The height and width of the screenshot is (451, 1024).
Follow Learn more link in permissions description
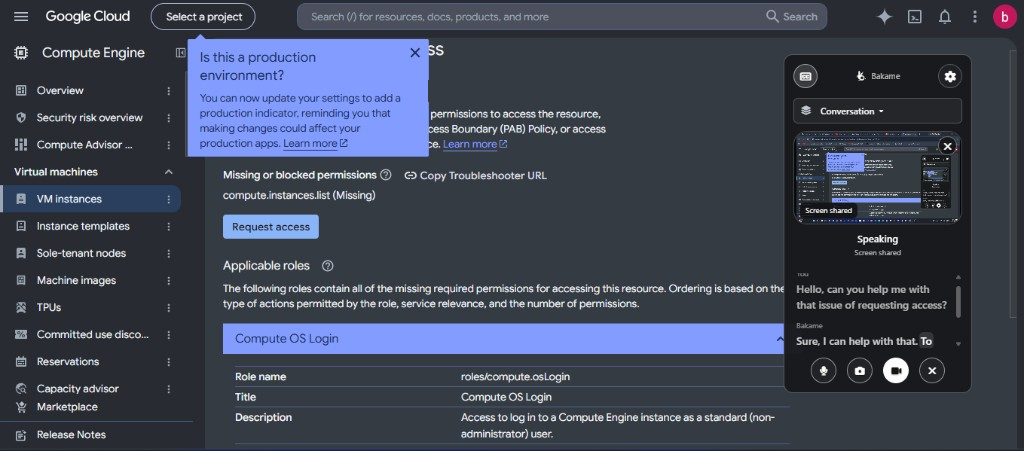pos(475,144)
